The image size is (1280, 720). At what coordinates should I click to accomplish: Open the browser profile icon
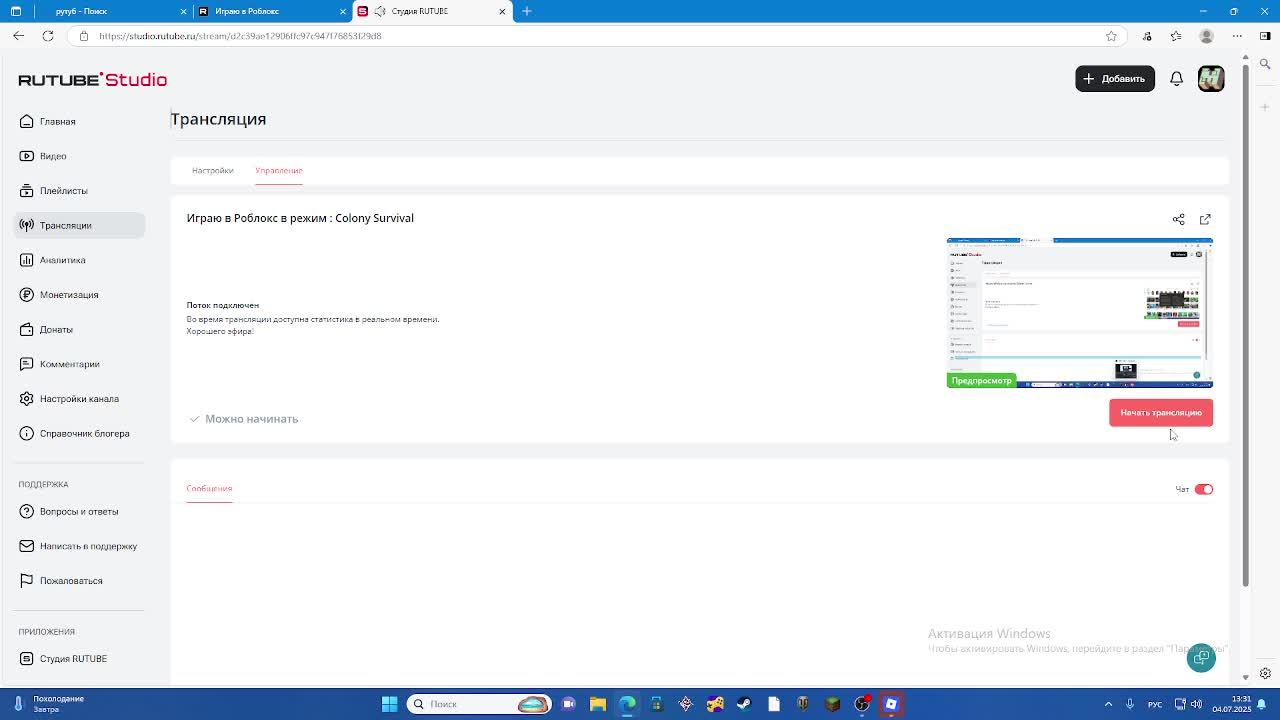(x=1206, y=36)
